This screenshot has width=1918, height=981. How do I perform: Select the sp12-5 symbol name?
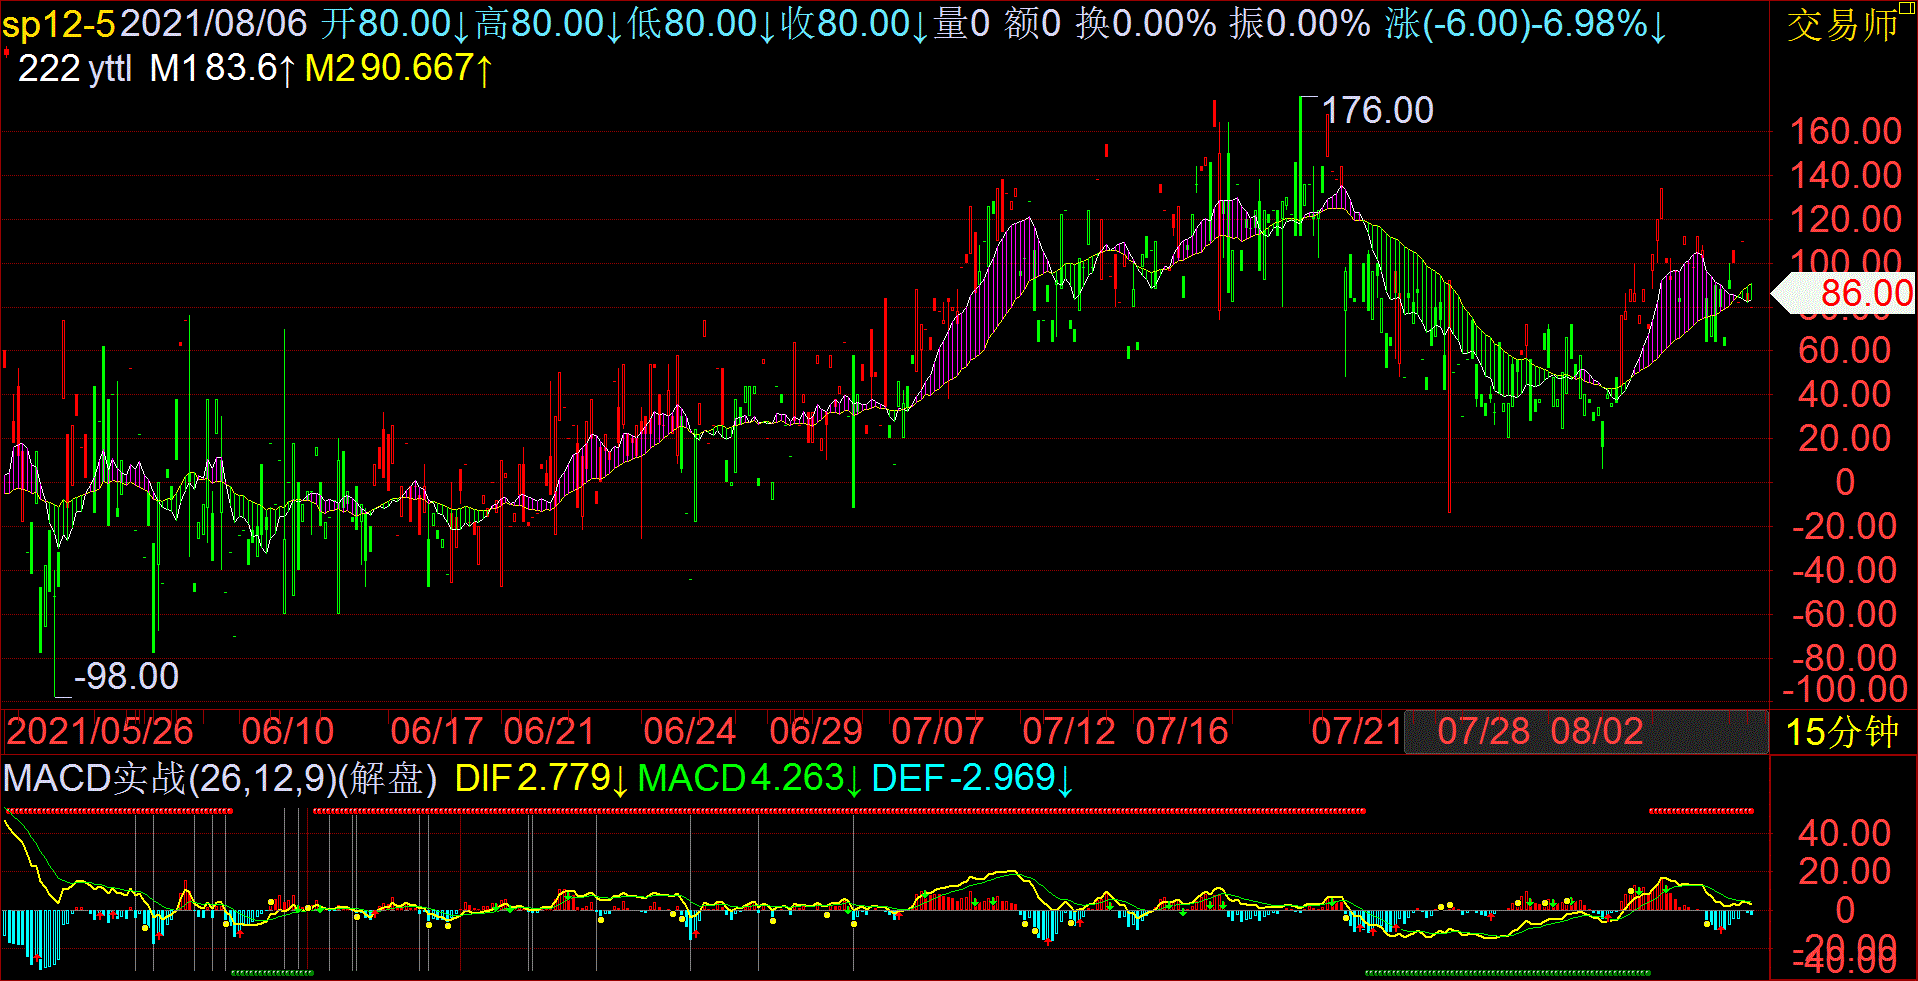(x=58, y=24)
